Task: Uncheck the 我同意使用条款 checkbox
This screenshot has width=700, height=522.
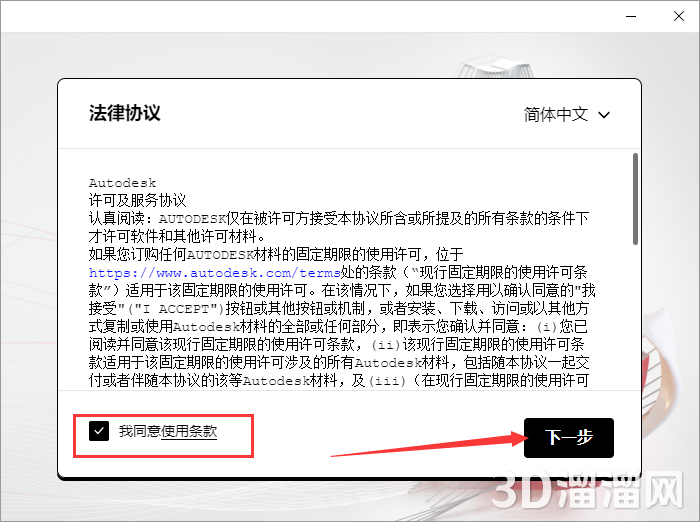Action: pos(99,431)
